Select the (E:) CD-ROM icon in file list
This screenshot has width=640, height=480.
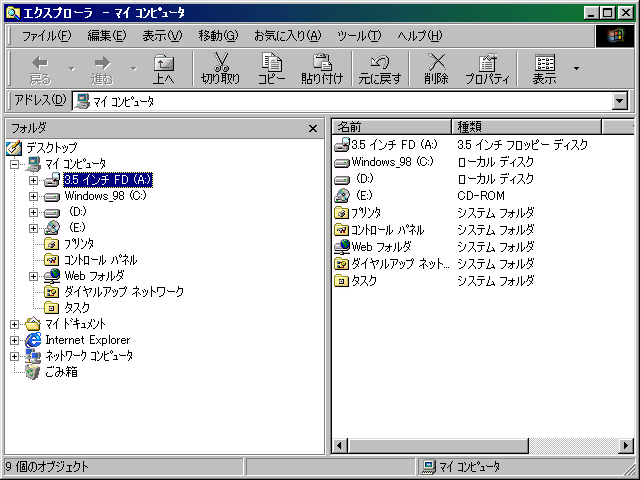tap(342, 196)
